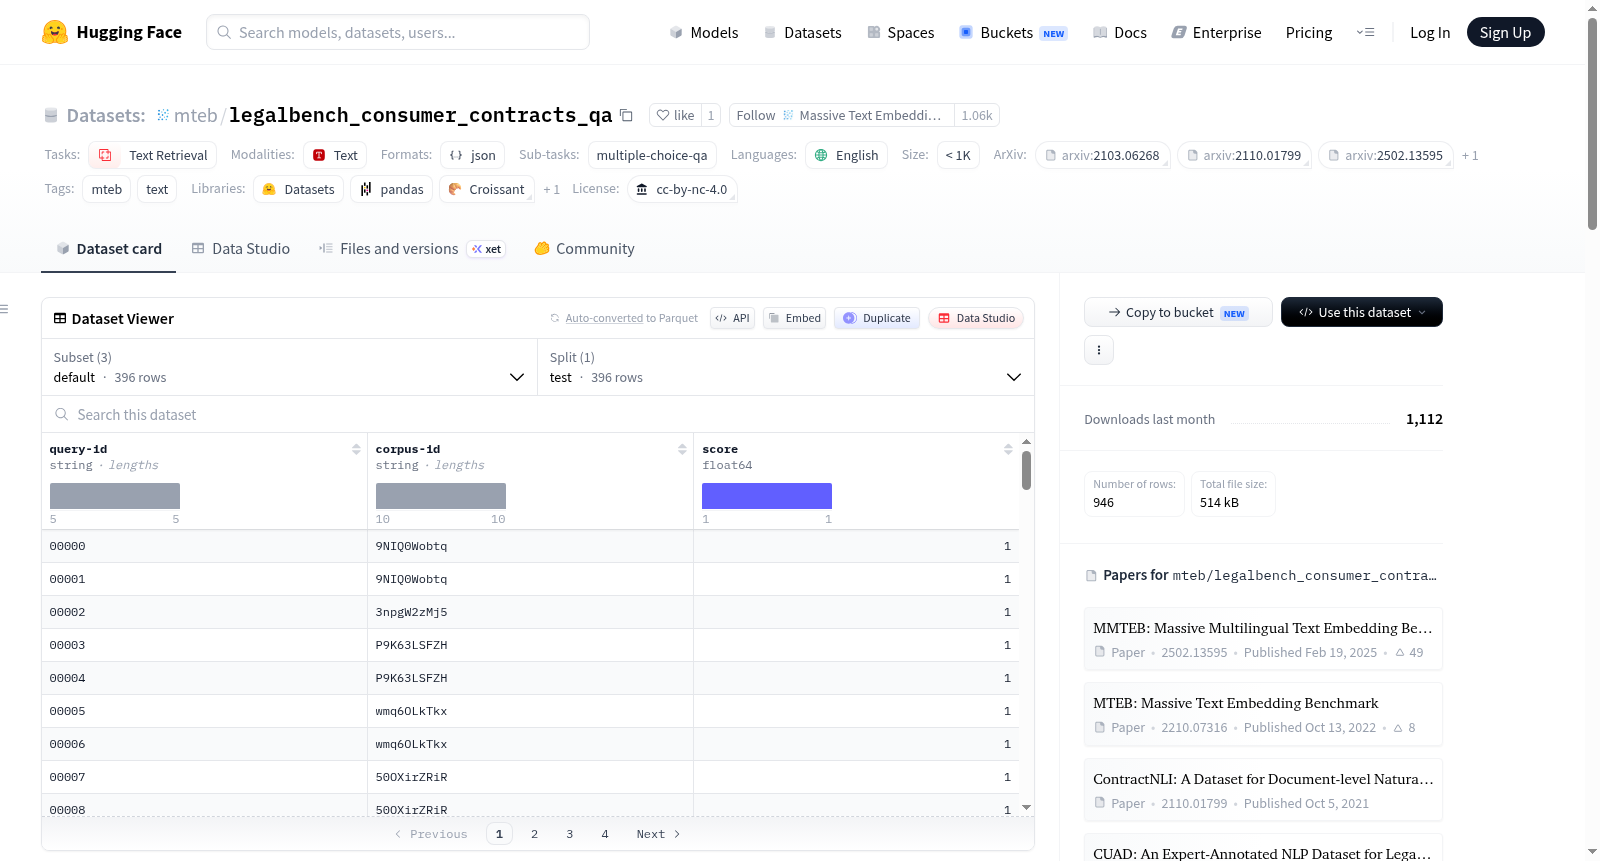The image size is (1600, 861).
Task: Sort by the query-id column
Action: click(x=356, y=449)
